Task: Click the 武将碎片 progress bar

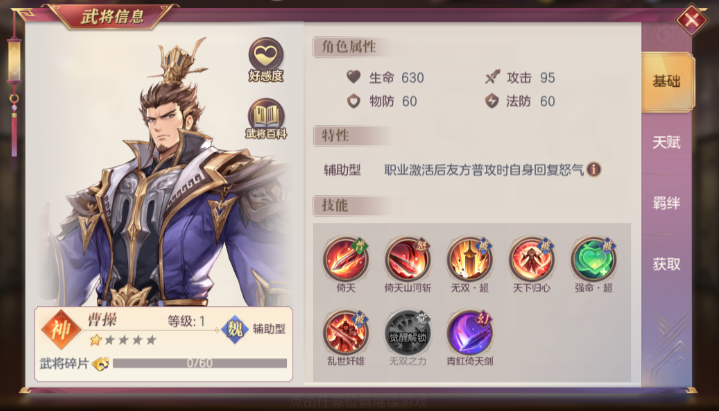Action: coord(200,363)
